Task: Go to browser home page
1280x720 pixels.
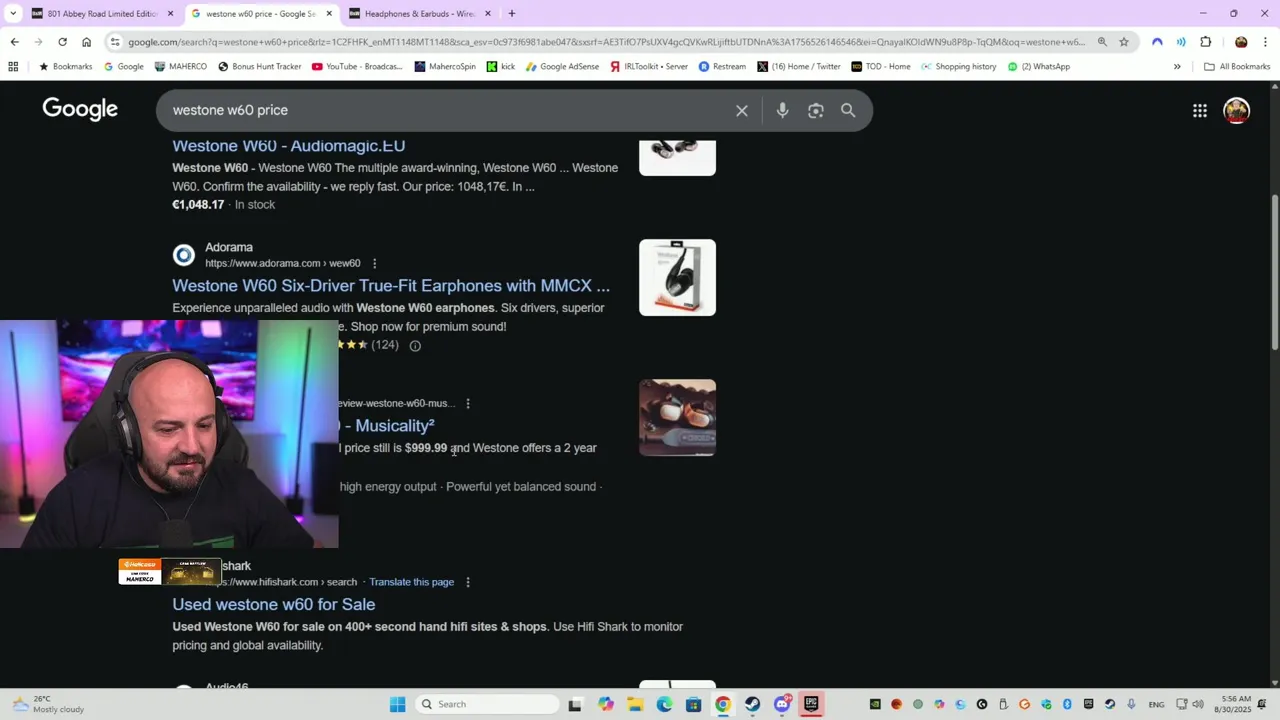Action: click(86, 42)
